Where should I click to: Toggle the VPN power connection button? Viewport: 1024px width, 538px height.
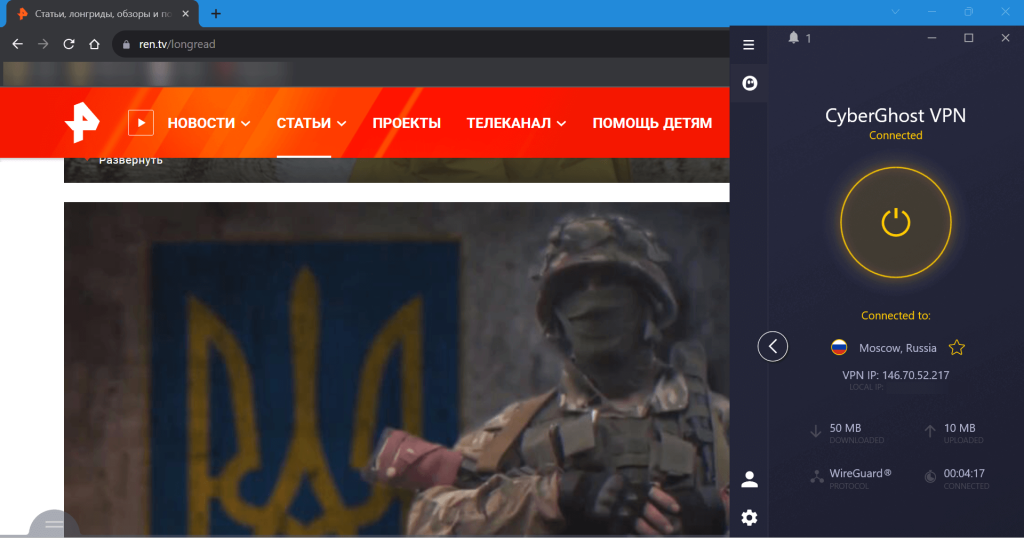(x=895, y=222)
